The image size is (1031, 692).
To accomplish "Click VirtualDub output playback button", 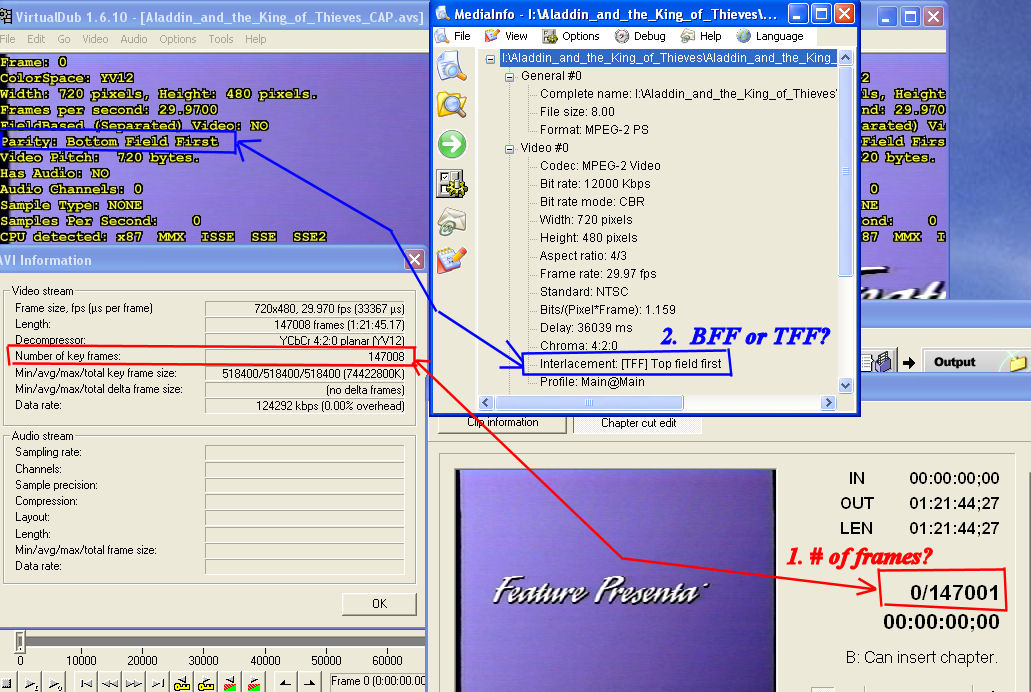I will pos(55,684).
